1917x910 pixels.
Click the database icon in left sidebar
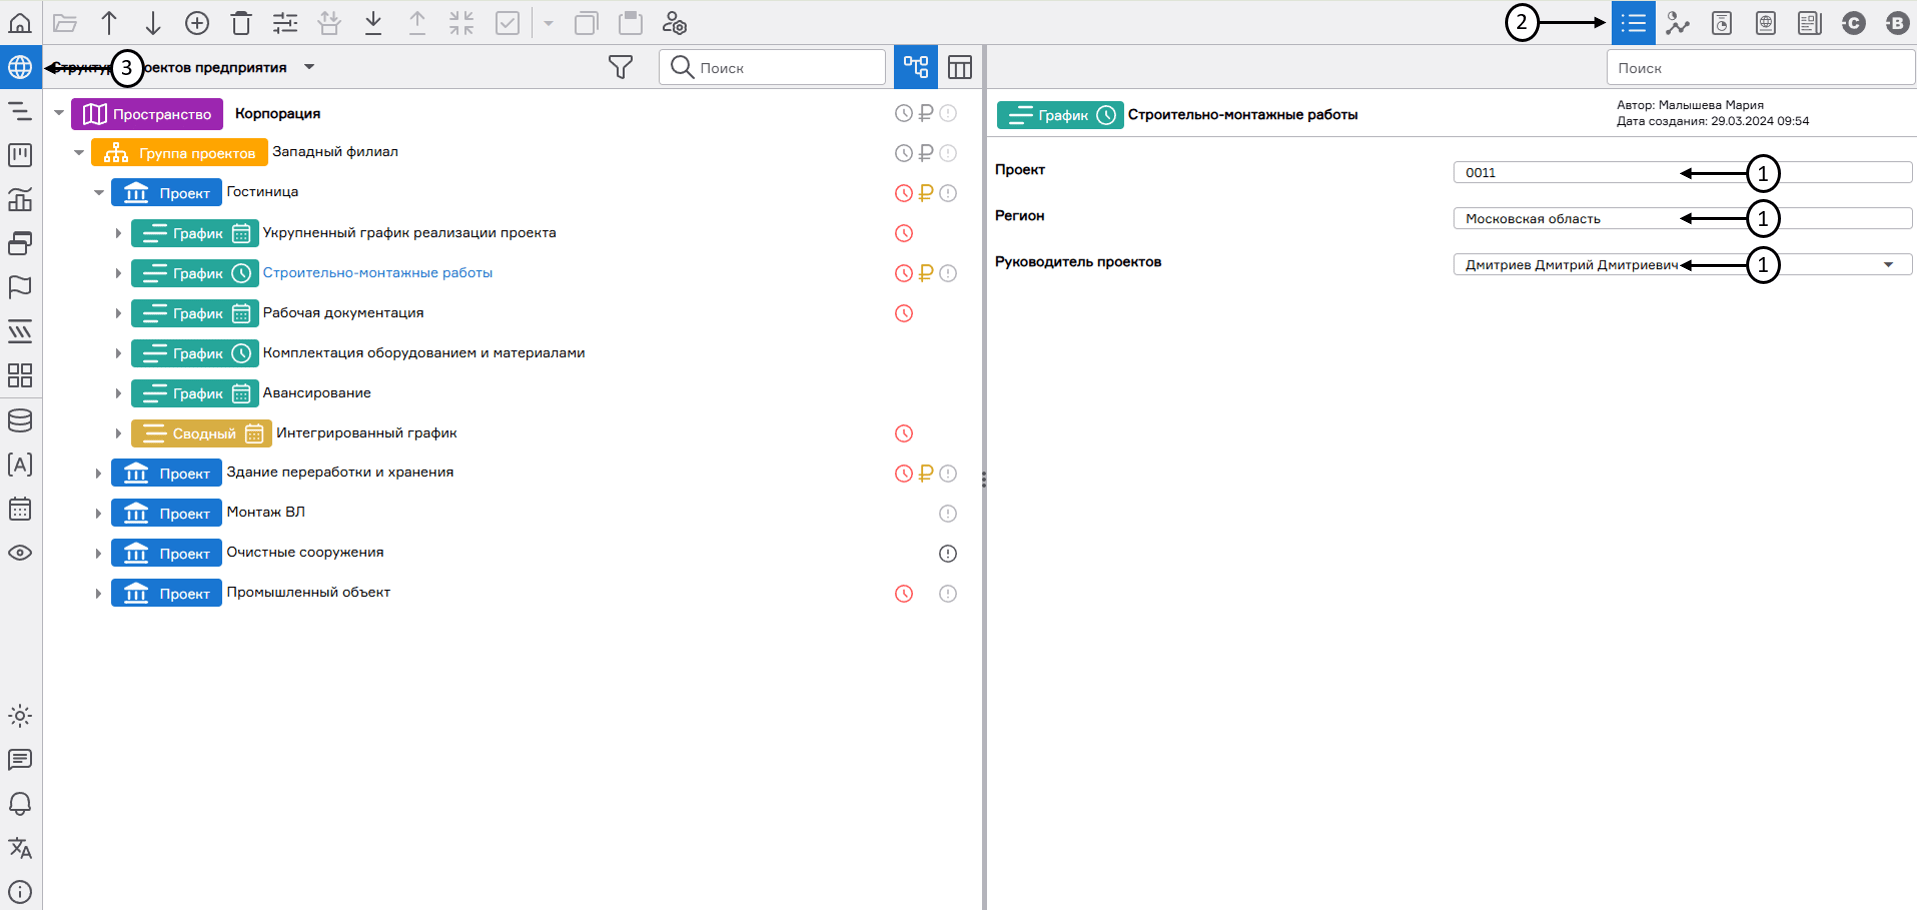click(20, 421)
